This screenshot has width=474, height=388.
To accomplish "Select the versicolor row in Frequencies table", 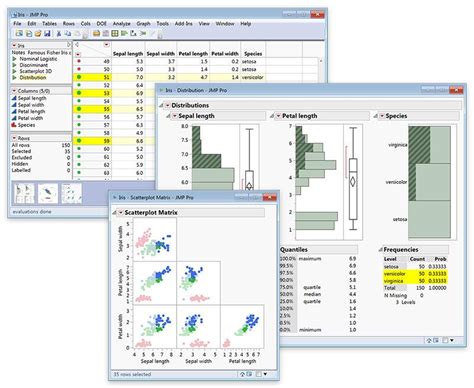I will (x=415, y=274).
